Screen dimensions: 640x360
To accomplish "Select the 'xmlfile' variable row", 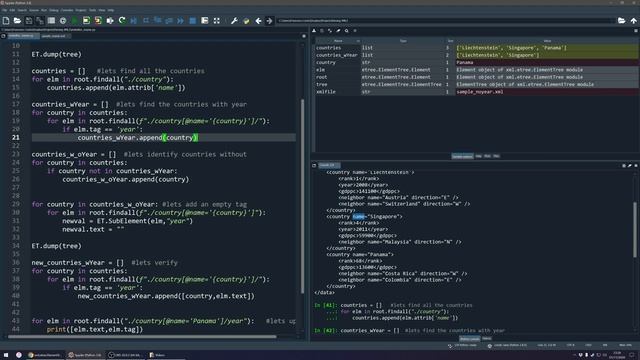I will [477, 92].
